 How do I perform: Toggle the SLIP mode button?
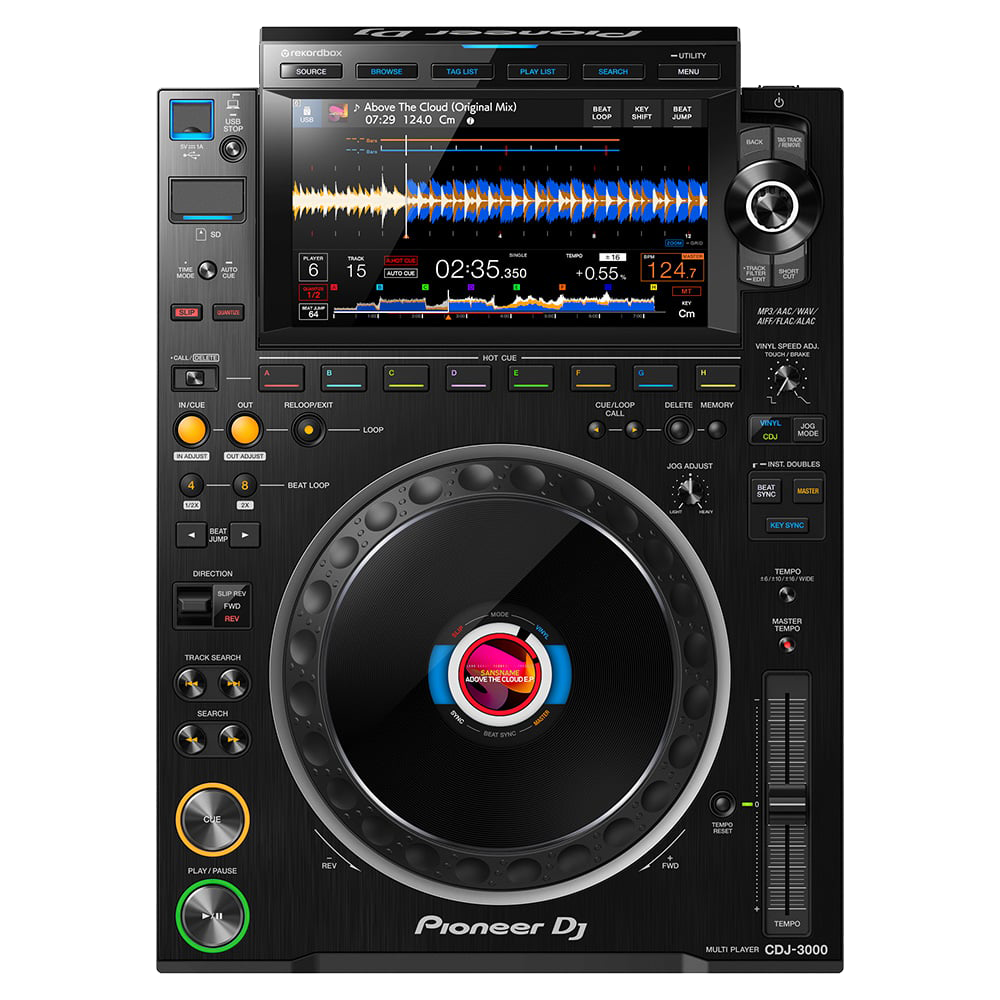click(187, 312)
